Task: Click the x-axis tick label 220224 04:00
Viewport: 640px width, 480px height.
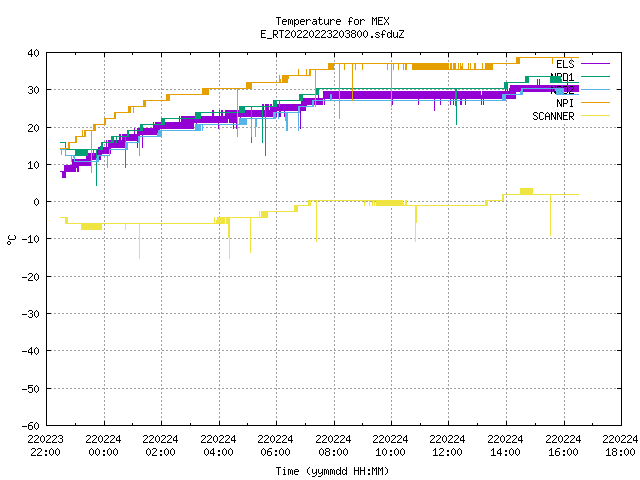Action: pos(218,446)
